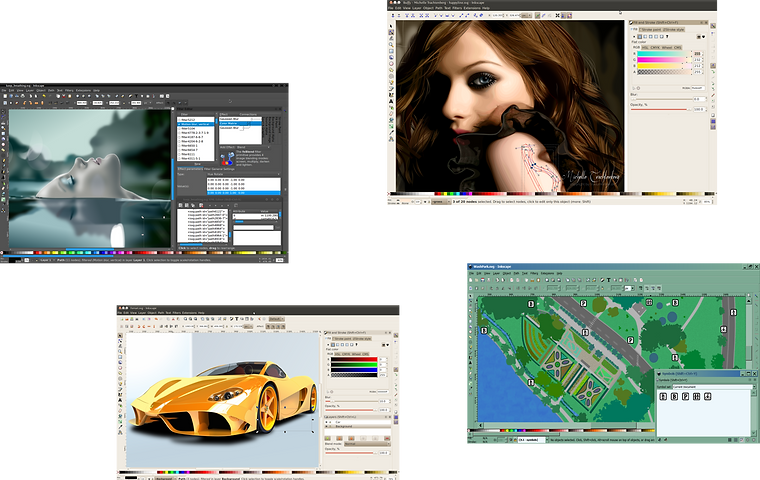Image resolution: width=760 pixels, height=480 pixels.
Task: Click the red delete layer button in car window
Action: 387,438
